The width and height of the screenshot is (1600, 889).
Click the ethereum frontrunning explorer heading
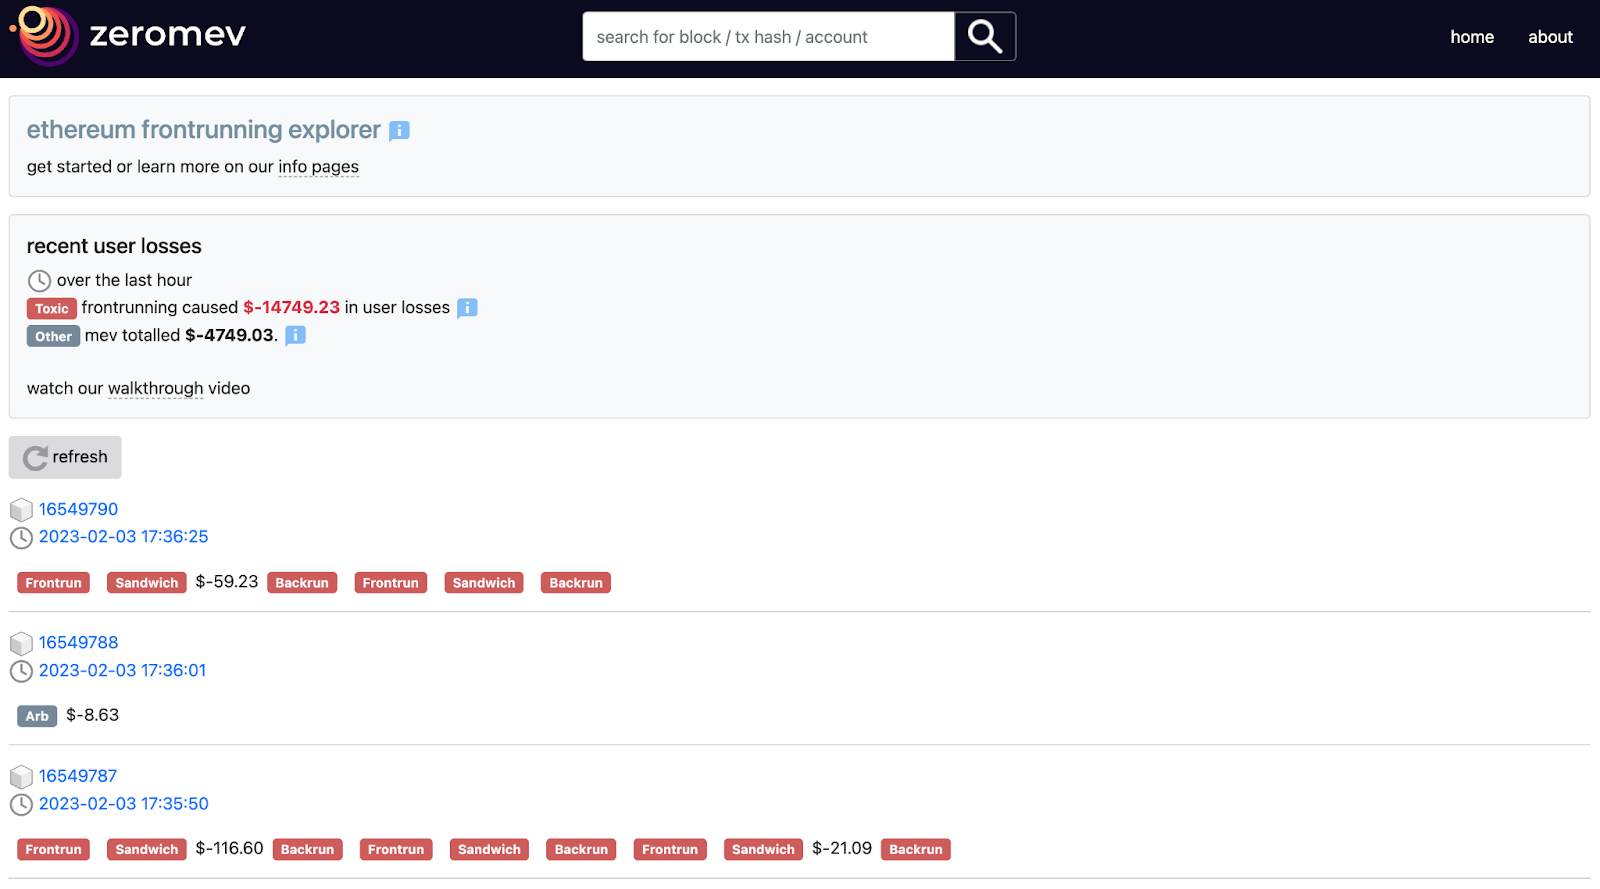203,130
